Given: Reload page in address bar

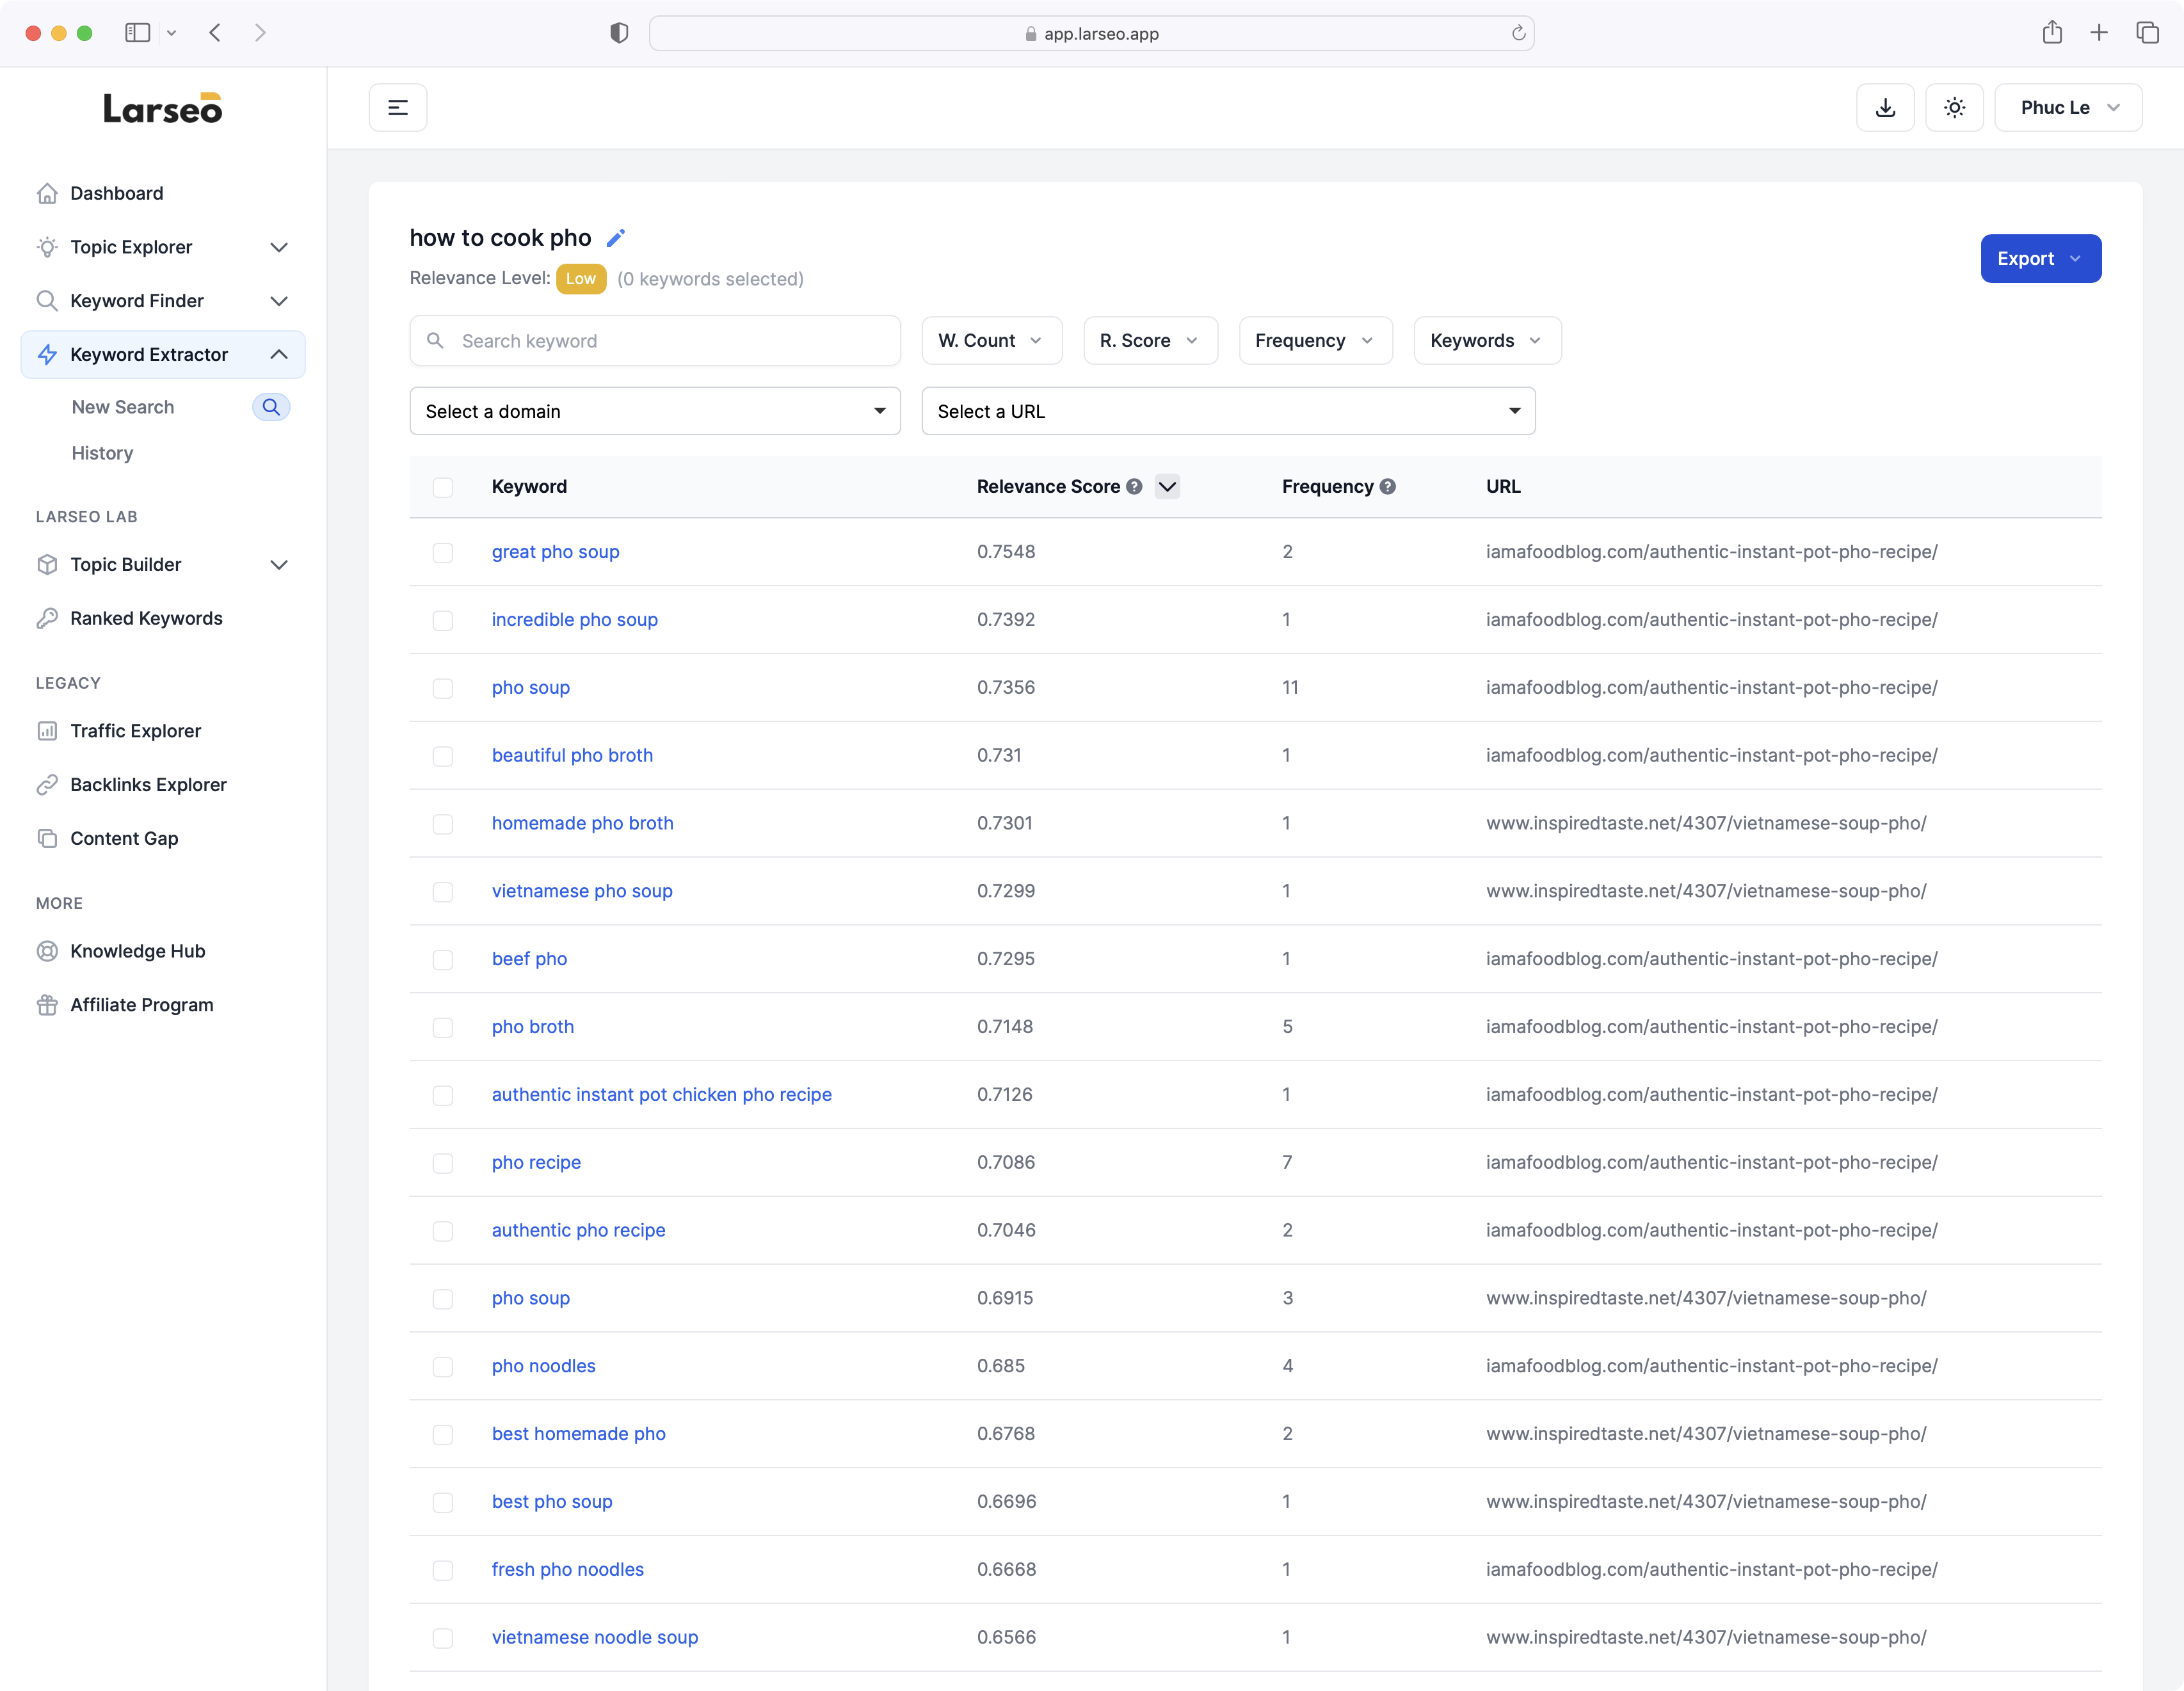Looking at the screenshot, I should click(1518, 33).
